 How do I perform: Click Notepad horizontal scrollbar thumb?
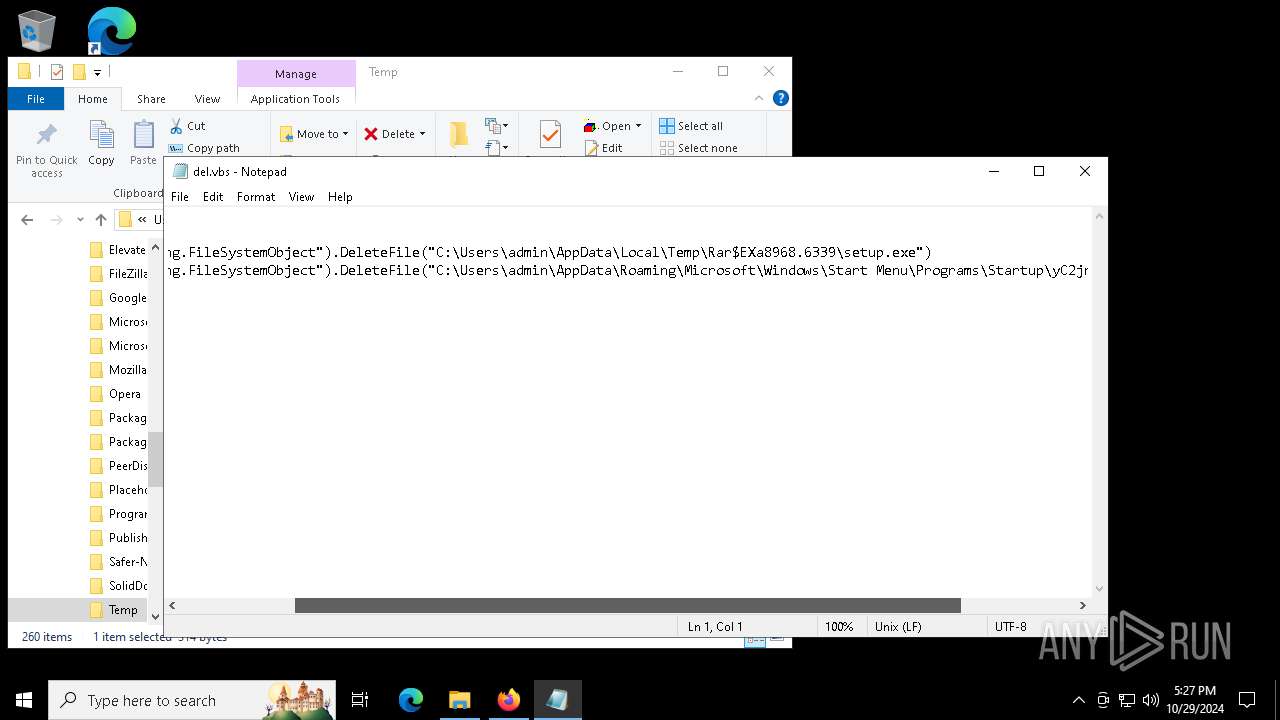(x=627, y=606)
